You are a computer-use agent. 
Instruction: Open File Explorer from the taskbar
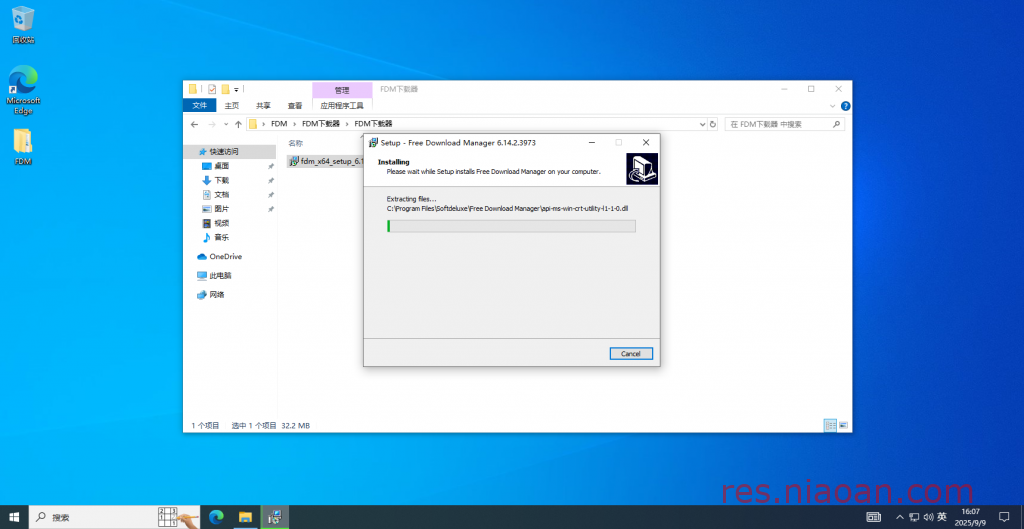click(245, 517)
